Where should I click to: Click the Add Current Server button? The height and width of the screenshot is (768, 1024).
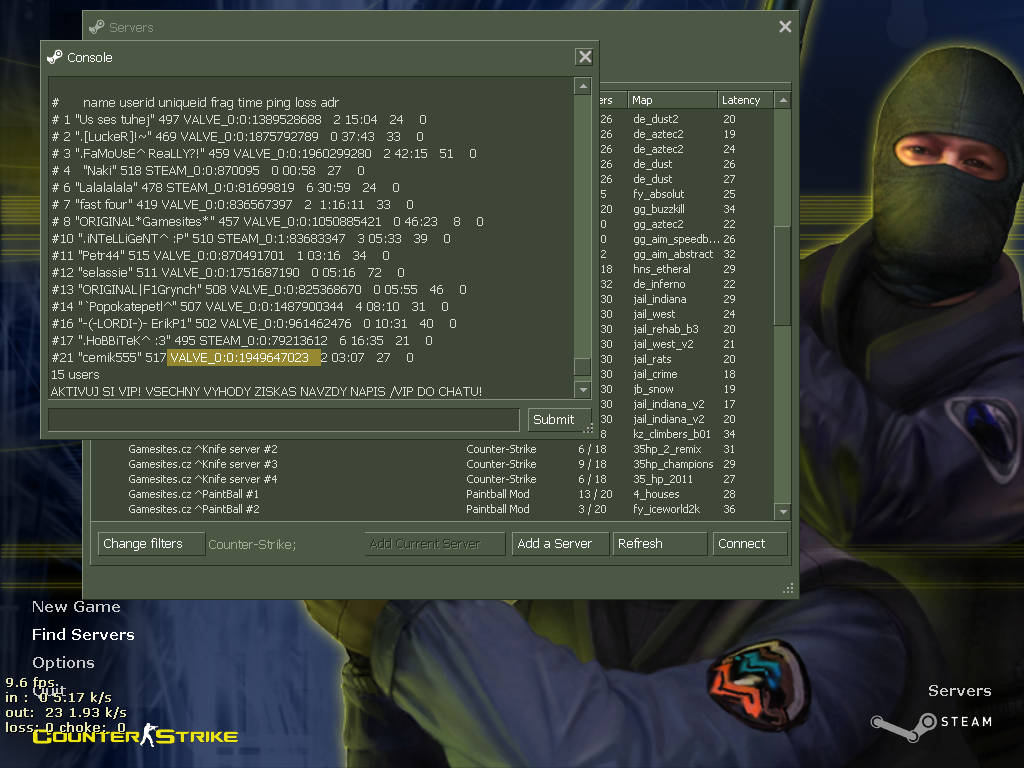point(434,544)
